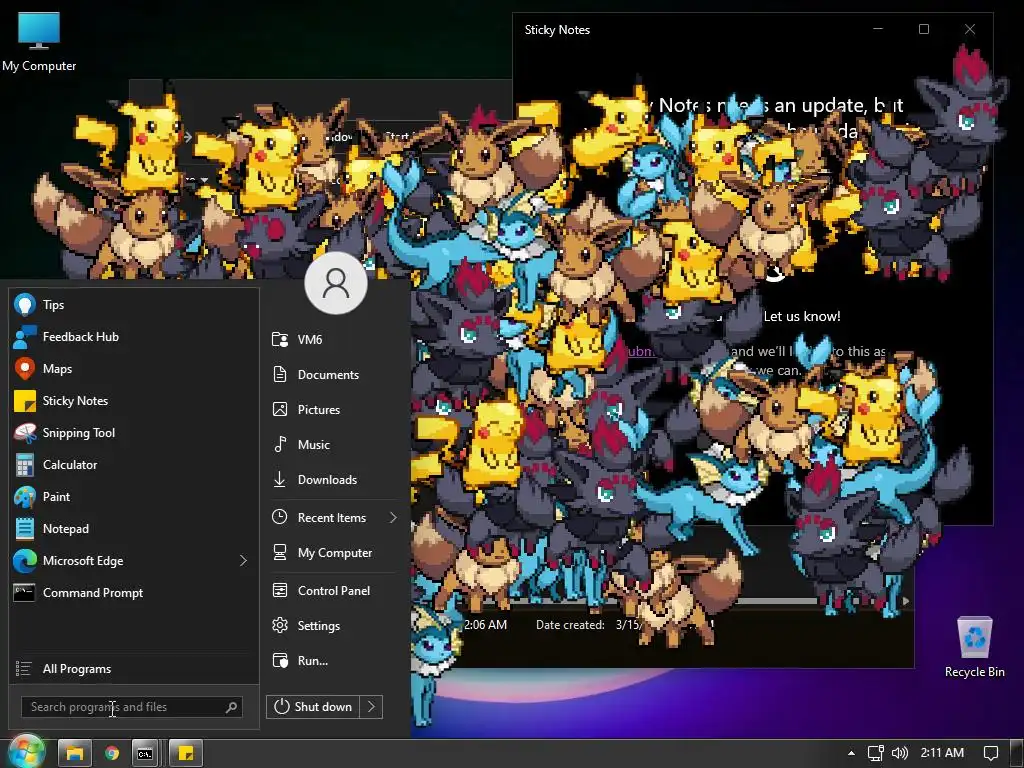This screenshot has height=768, width=1024.
Task: Open Music folder link
Action: (334, 444)
